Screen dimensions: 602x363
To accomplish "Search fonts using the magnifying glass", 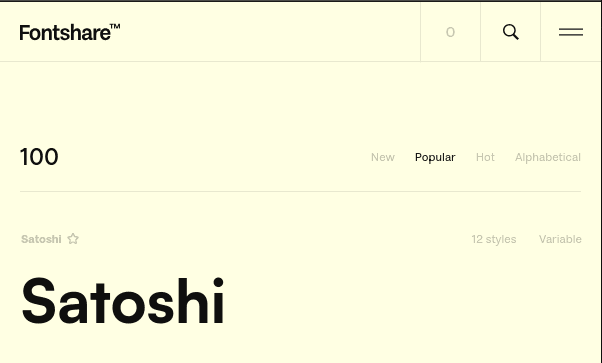I will (x=511, y=32).
